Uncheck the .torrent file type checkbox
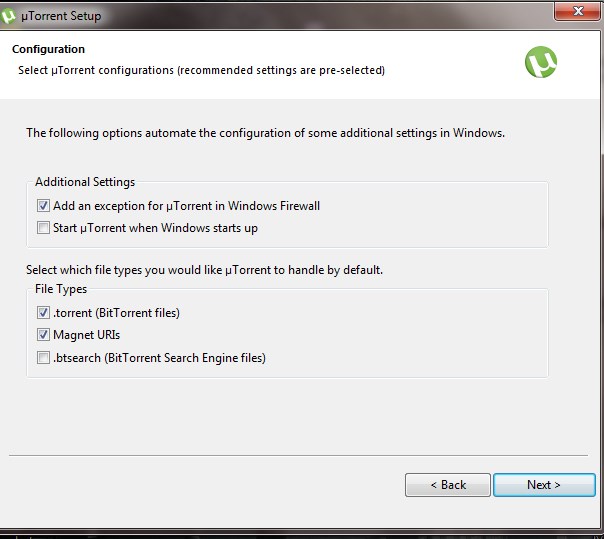 pos(43,313)
